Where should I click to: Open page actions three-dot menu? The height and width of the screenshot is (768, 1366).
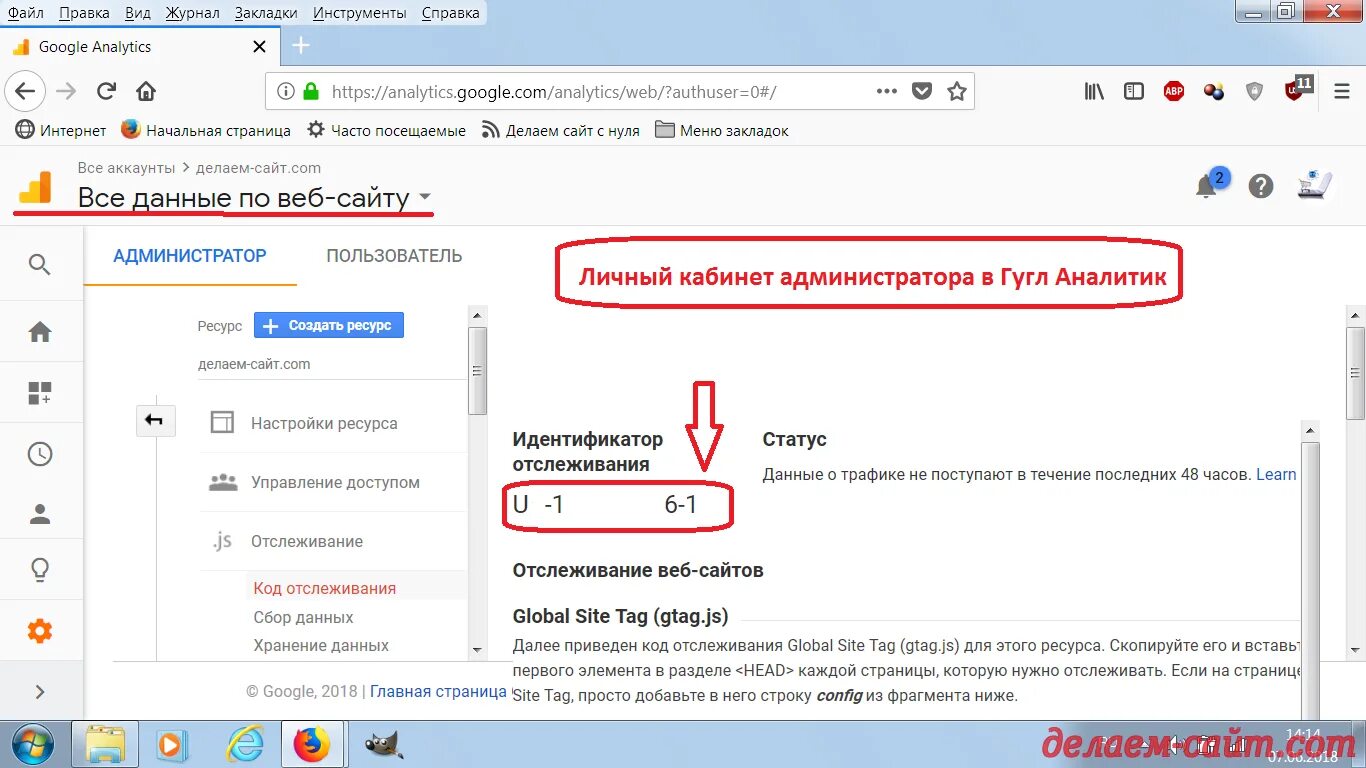[887, 91]
